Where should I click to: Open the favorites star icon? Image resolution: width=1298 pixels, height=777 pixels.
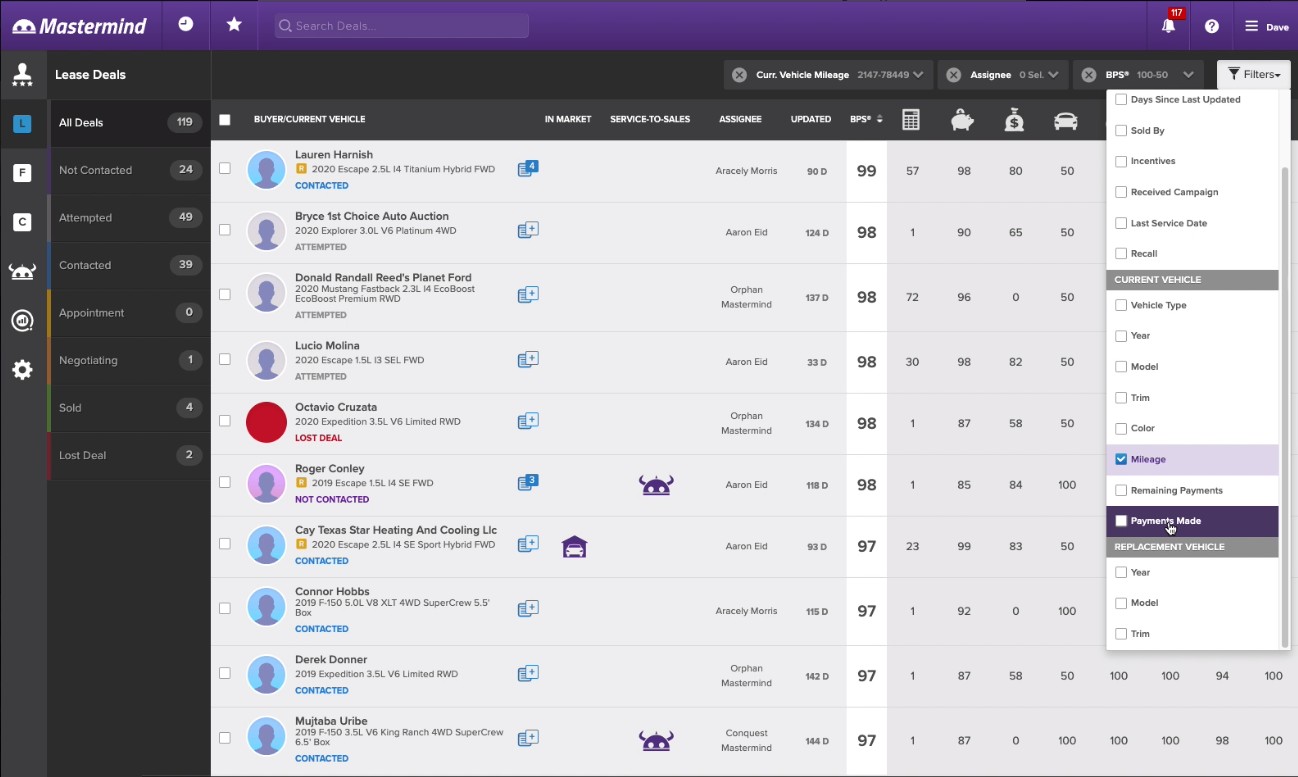pyautogui.click(x=234, y=25)
